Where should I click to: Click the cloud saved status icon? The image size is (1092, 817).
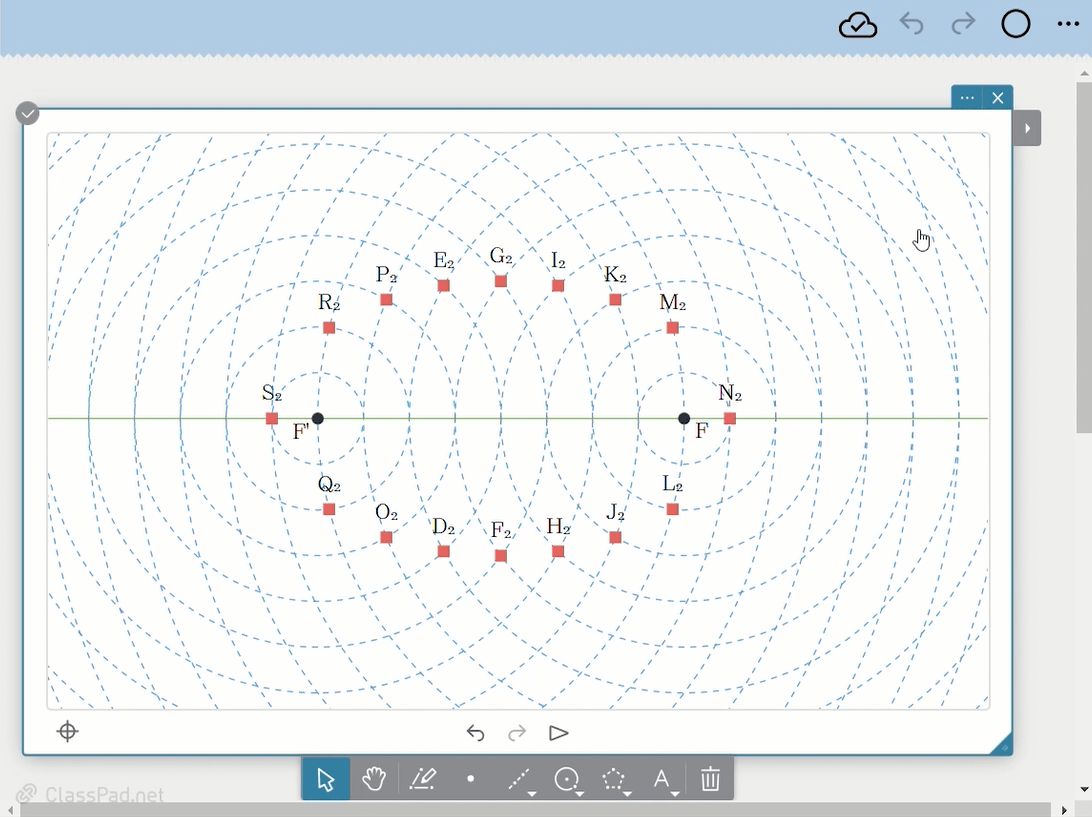[857, 25]
